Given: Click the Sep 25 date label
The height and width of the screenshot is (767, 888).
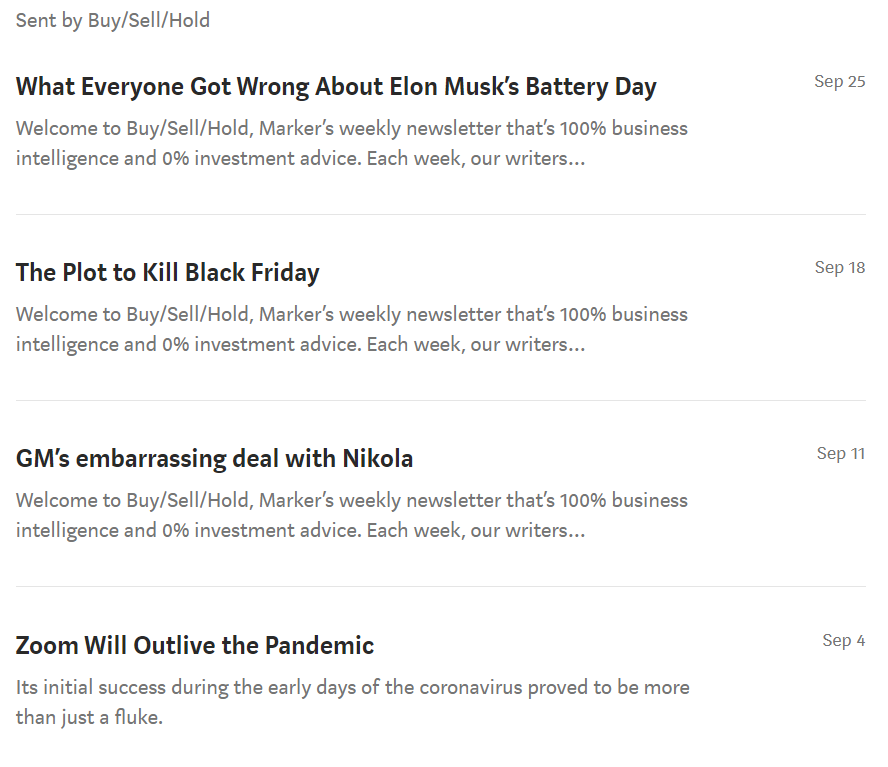Looking at the screenshot, I should 839,82.
